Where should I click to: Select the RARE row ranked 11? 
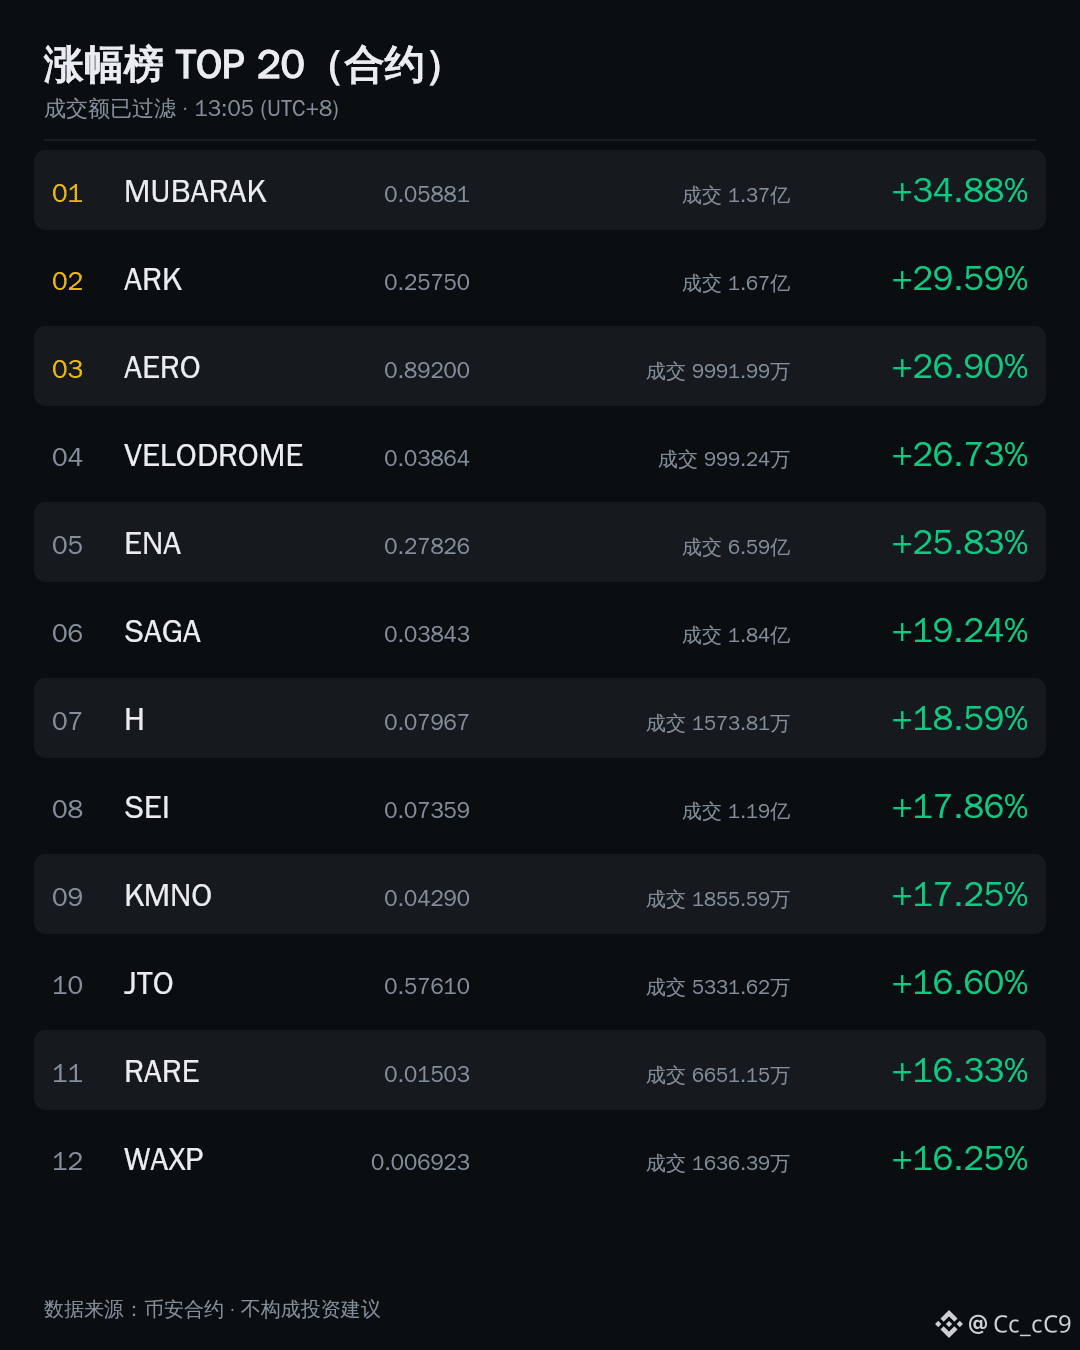(540, 1070)
